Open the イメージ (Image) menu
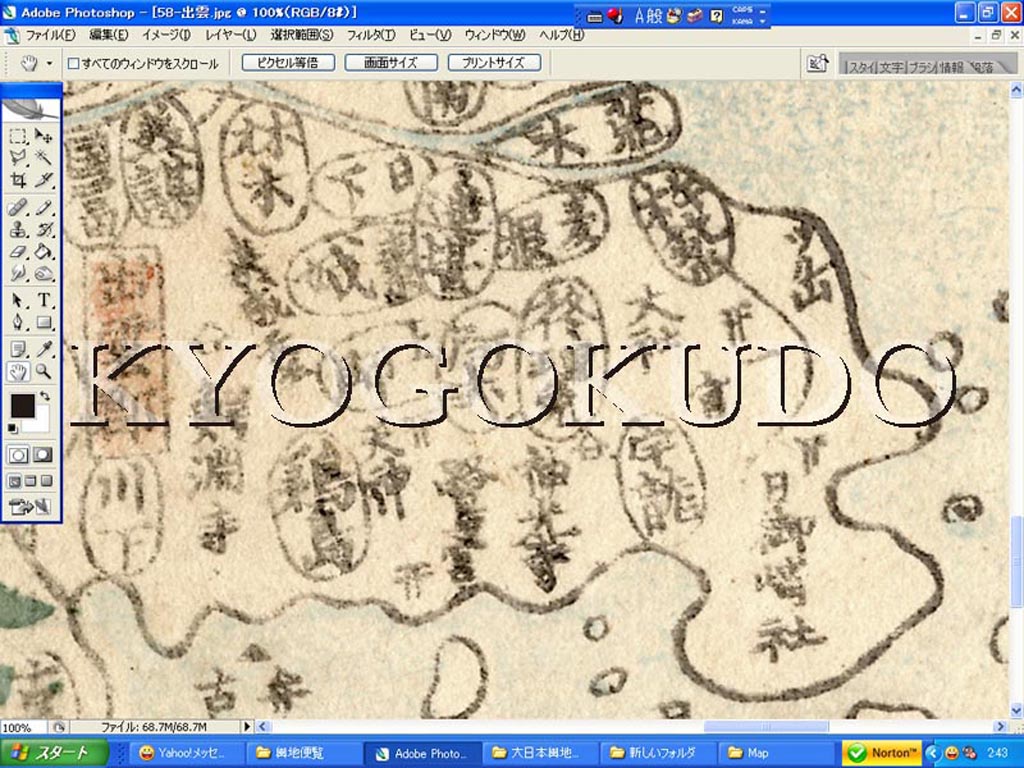Viewport: 1024px width, 768px height. 167,35
